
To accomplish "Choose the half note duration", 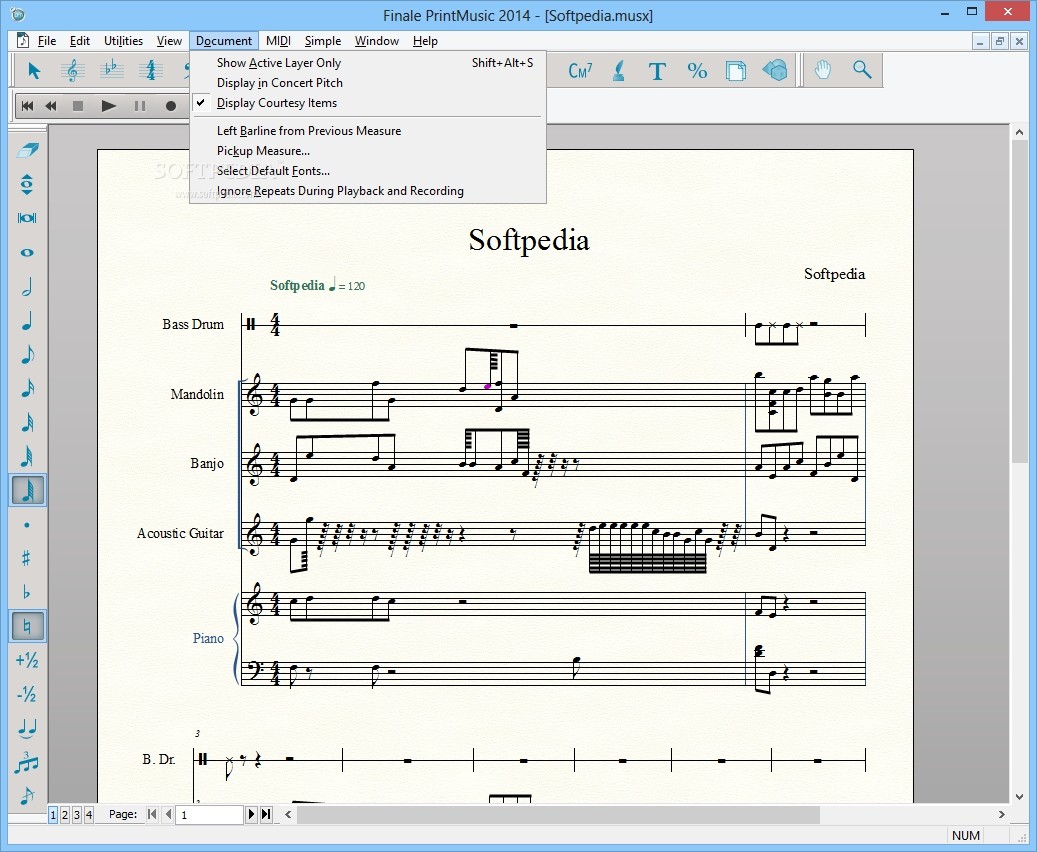I will coord(27,286).
